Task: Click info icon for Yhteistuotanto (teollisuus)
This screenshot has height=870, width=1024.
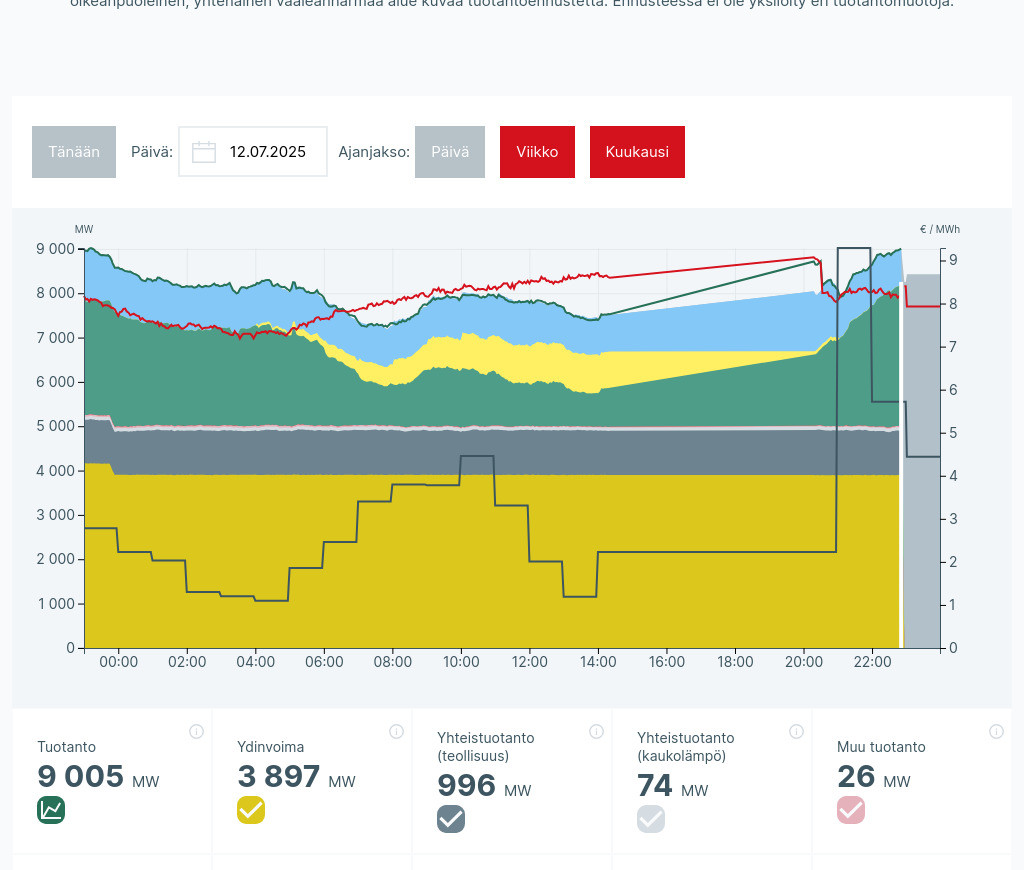Action: coord(596,731)
